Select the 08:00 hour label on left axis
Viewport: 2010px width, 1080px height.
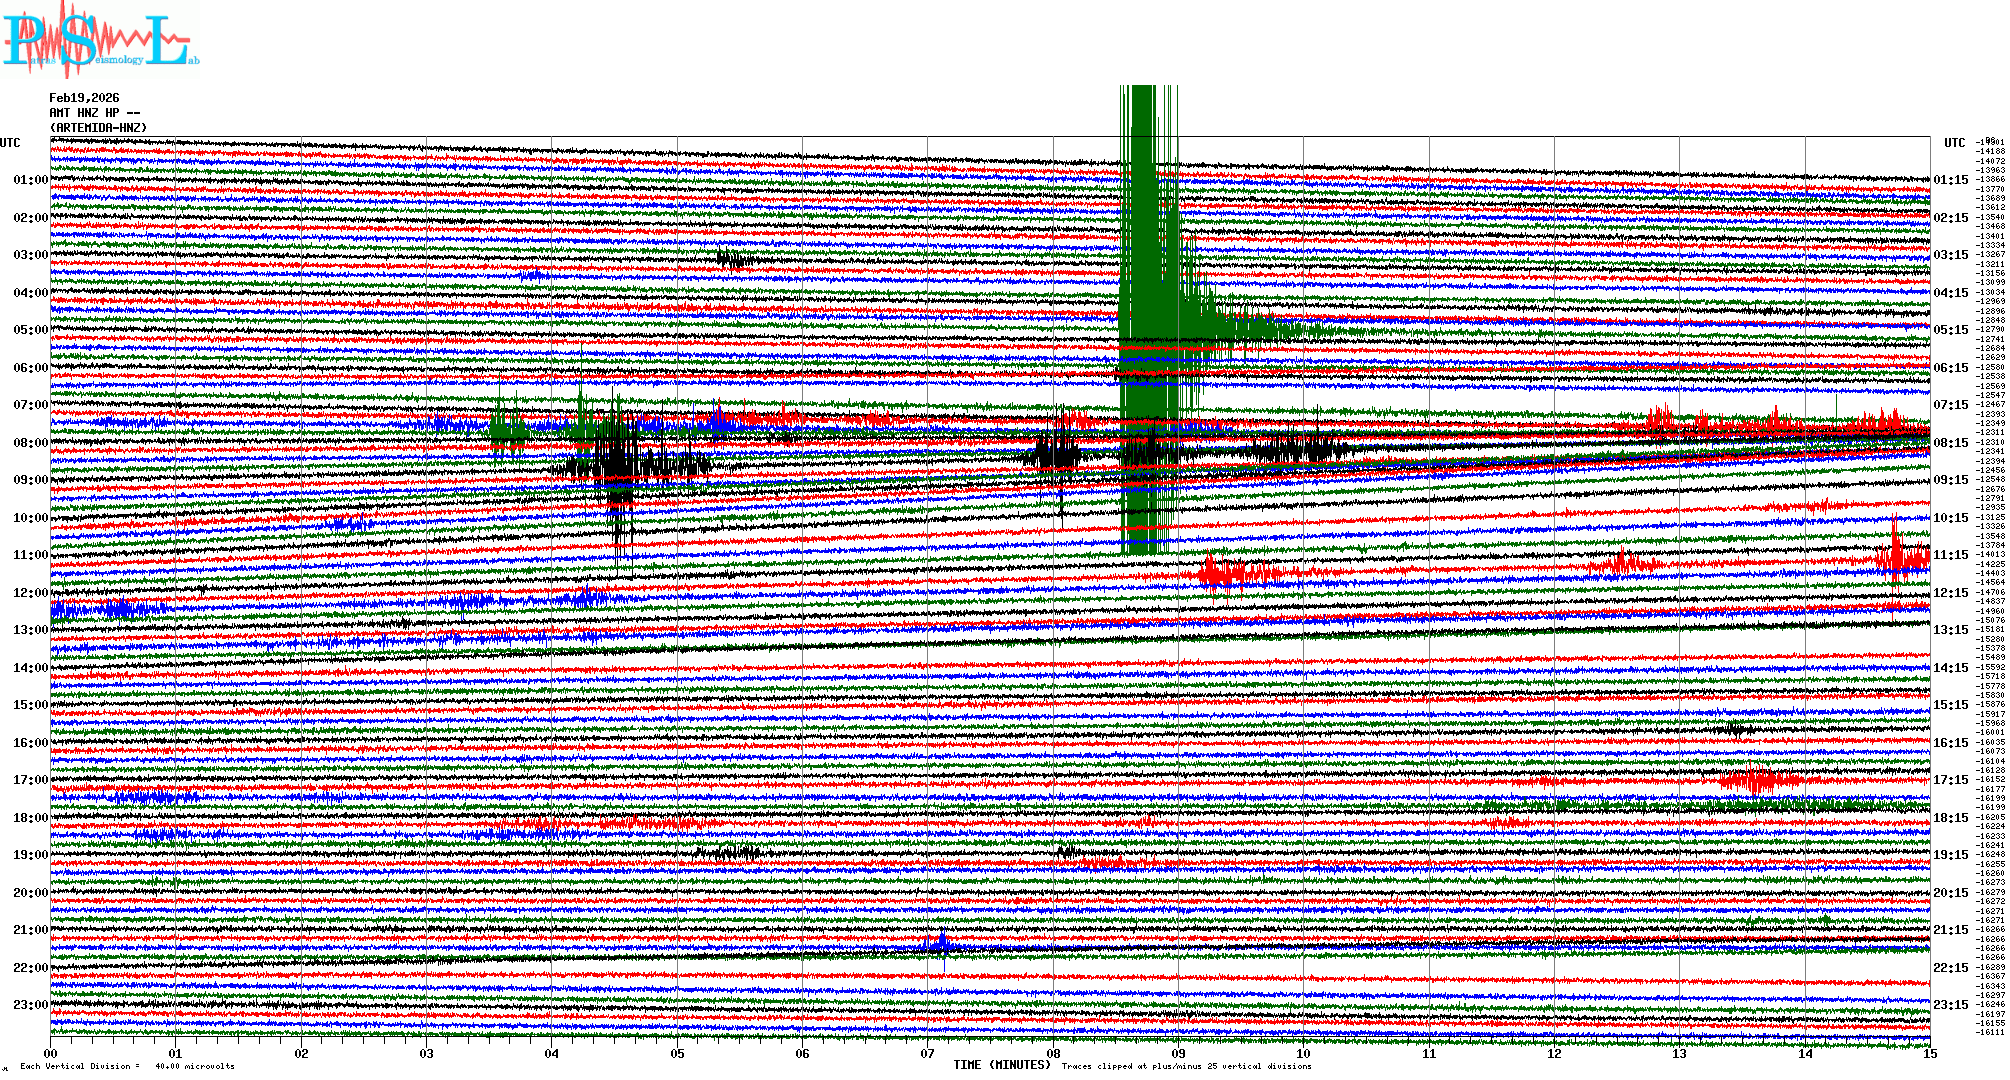tap(30, 443)
